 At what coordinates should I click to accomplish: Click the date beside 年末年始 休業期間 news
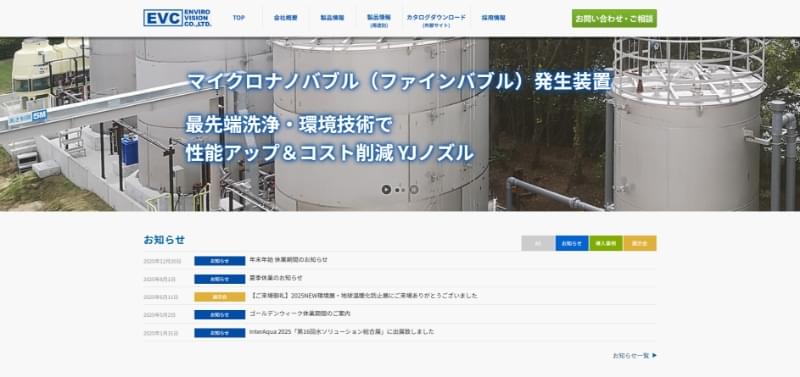click(x=162, y=261)
